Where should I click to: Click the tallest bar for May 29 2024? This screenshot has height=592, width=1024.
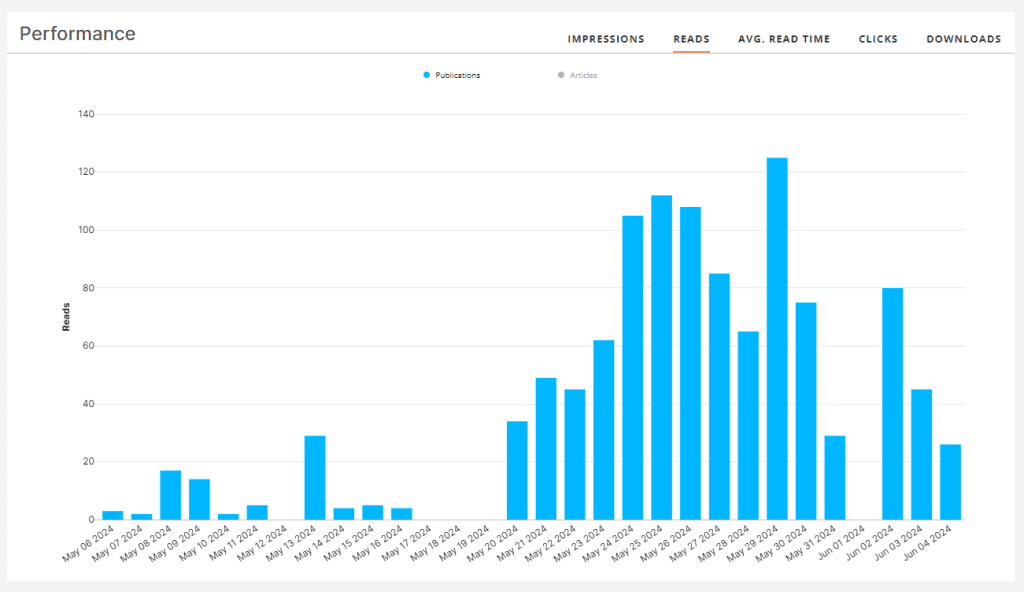[x=777, y=338]
